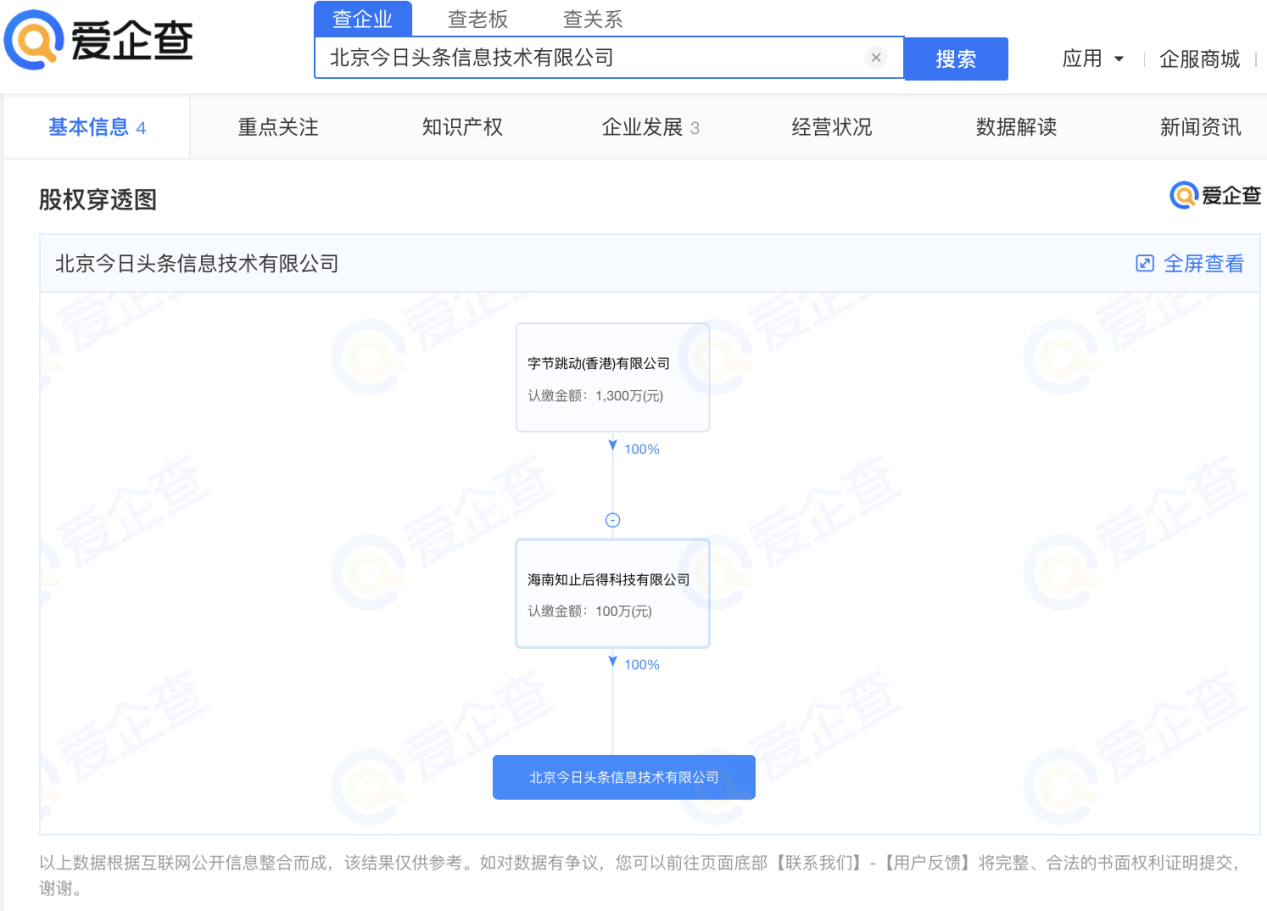
Task: Open the 重点关注 section tab
Action: (277, 126)
